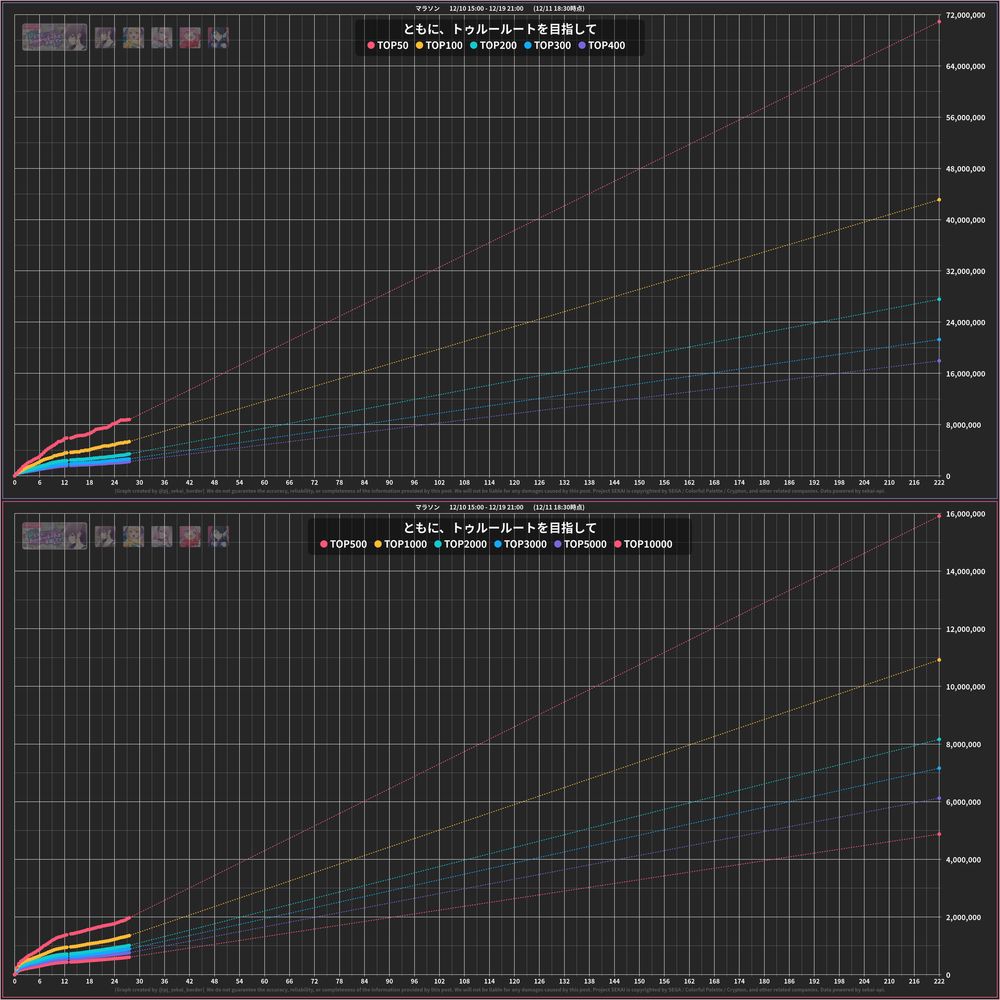Click the dark-blue-haired character icon in the TOP500–TOP10000 chart
The width and height of the screenshot is (1000, 1000).
(218, 536)
